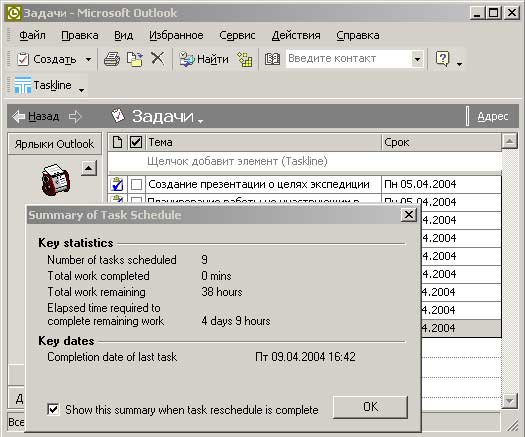Uncheck Show this summary when reschedule complete
Image resolution: width=525 pixels, height=437 pixels.
[x=54, y=409]
